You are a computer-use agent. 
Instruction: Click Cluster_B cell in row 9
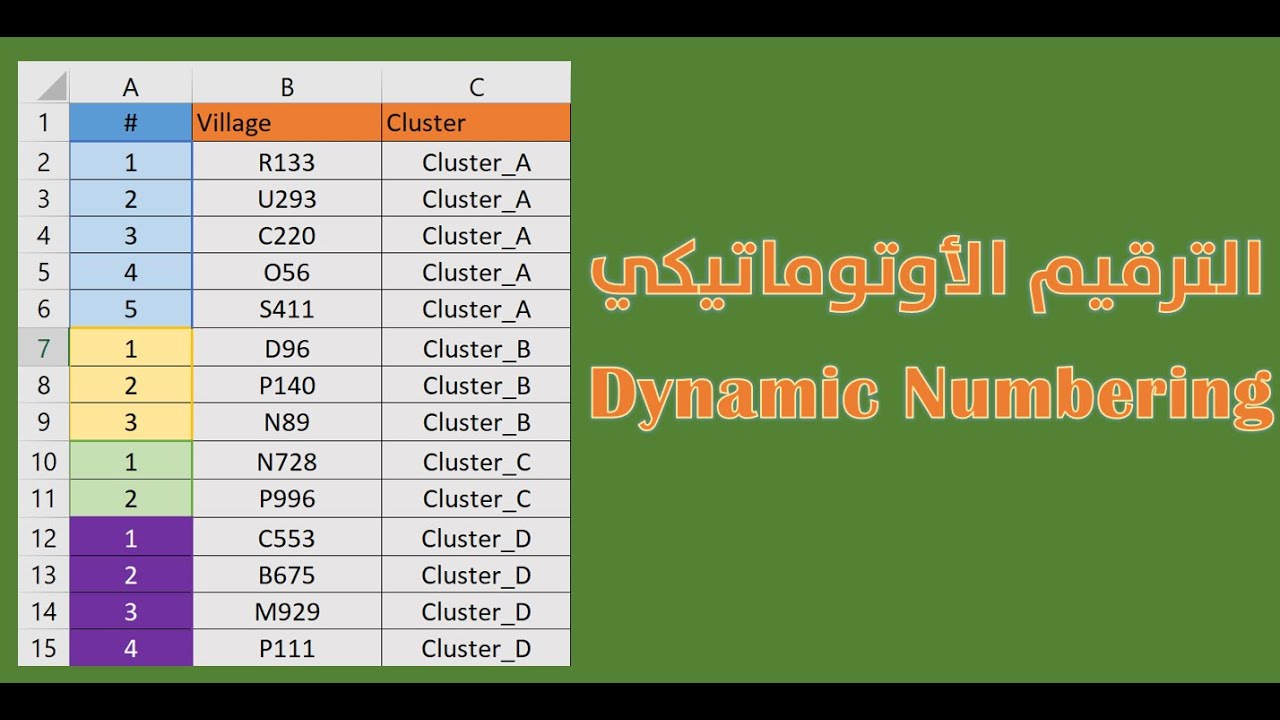pos(476,422)
